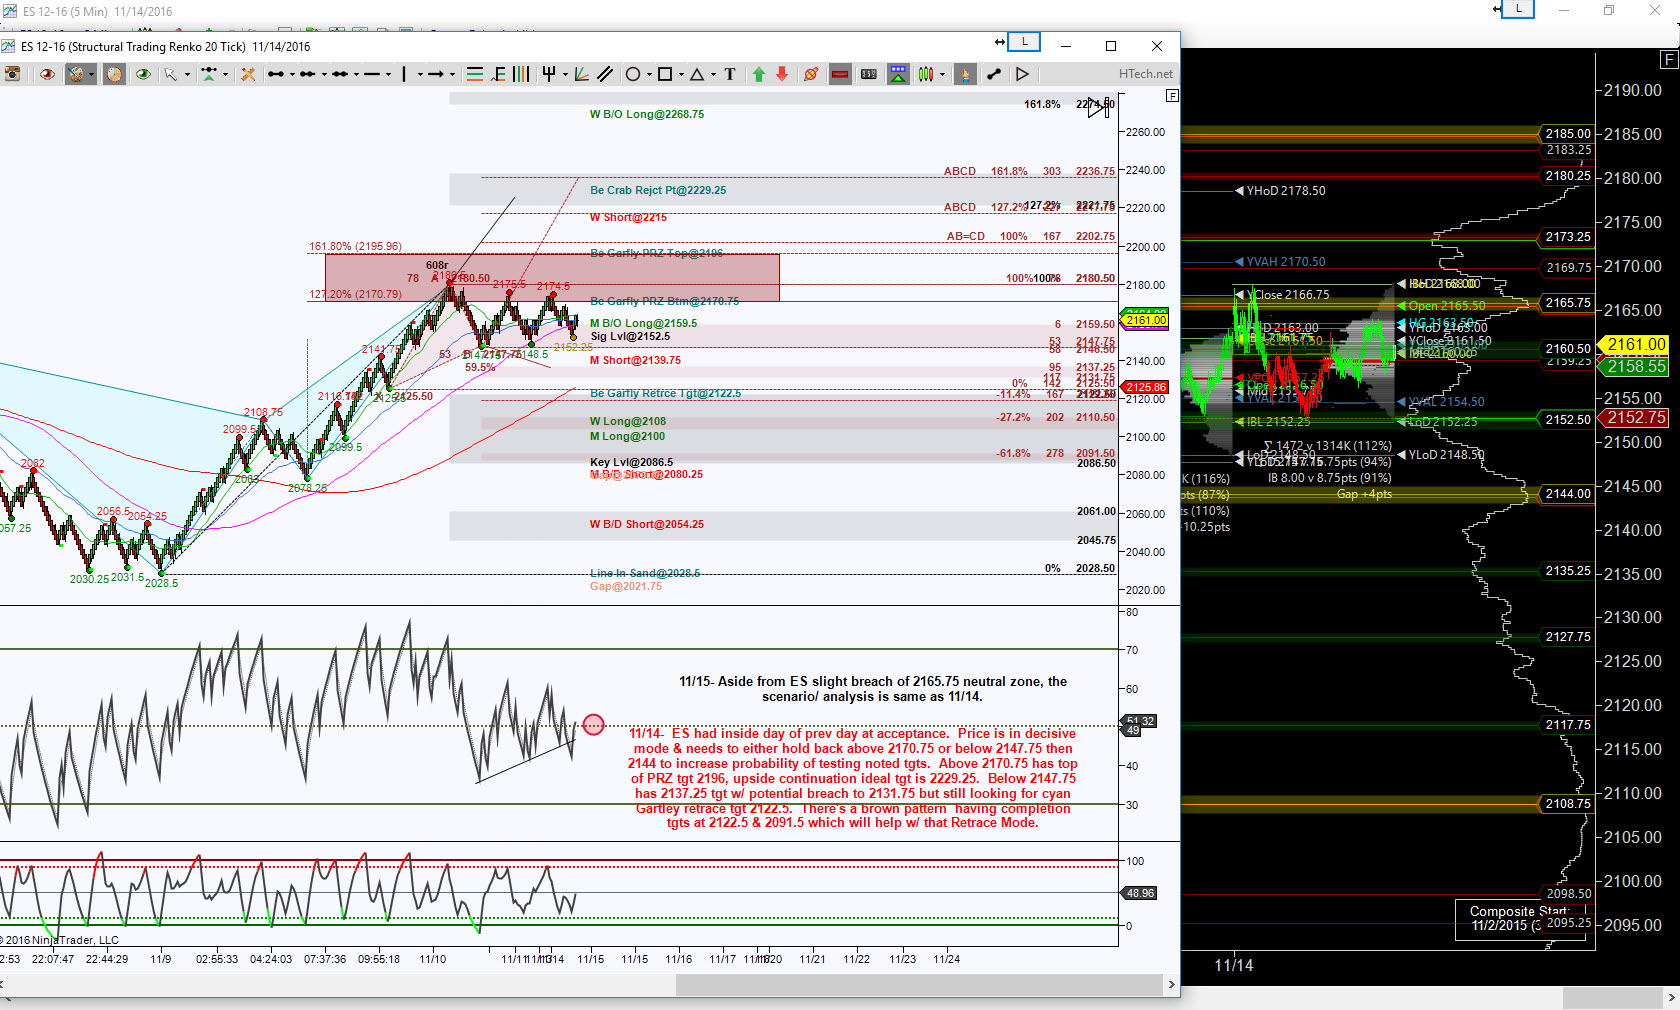Image resolution: width=1680 pixels, height=1010 pixels.
Task: Click the red down arrow marker tool
Action: click(782, 74)
